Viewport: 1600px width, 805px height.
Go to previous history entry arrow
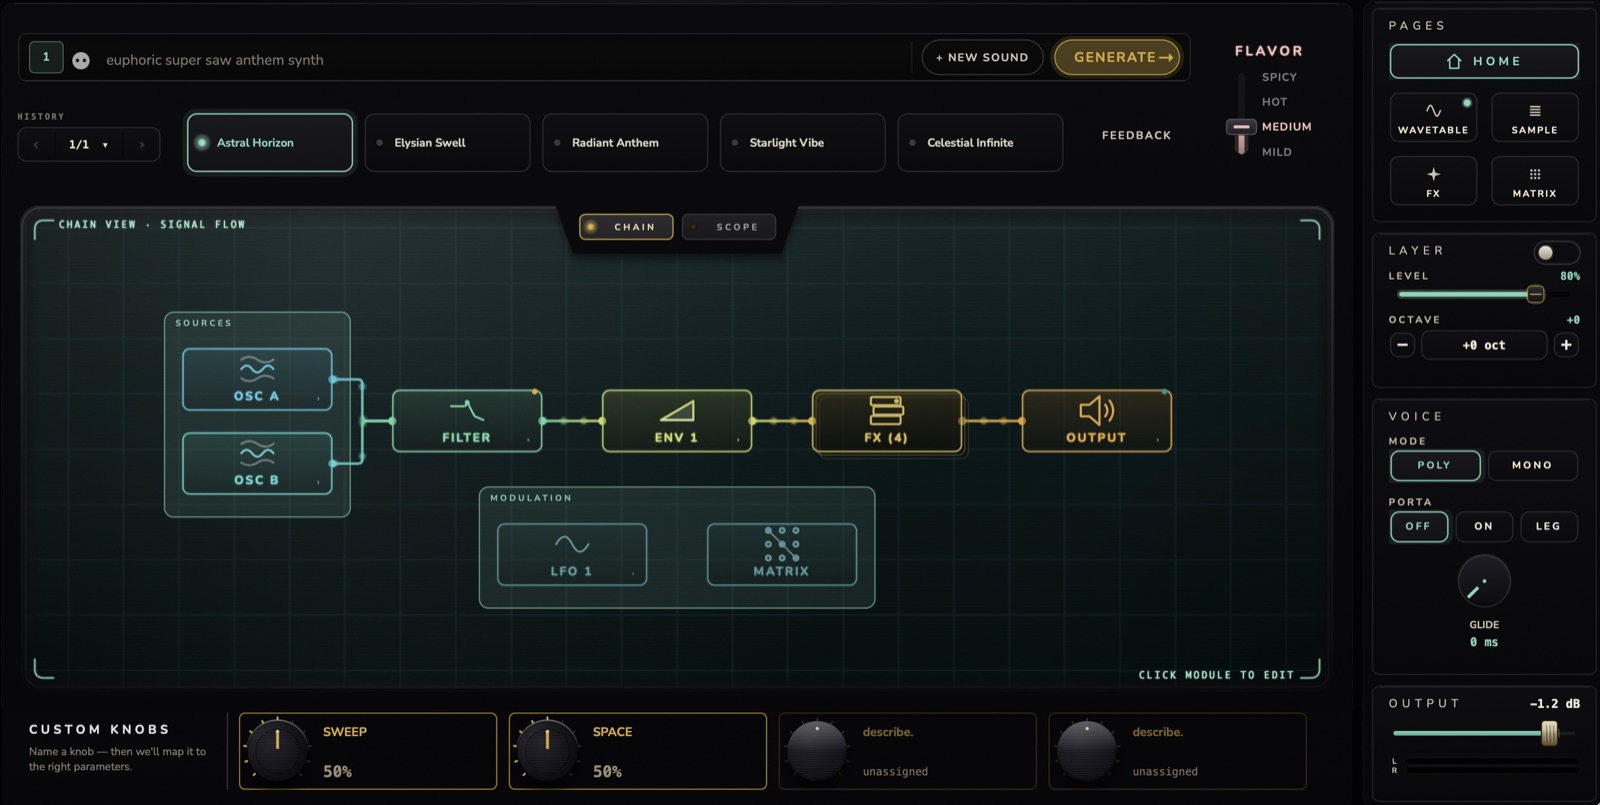pos(36,145)
